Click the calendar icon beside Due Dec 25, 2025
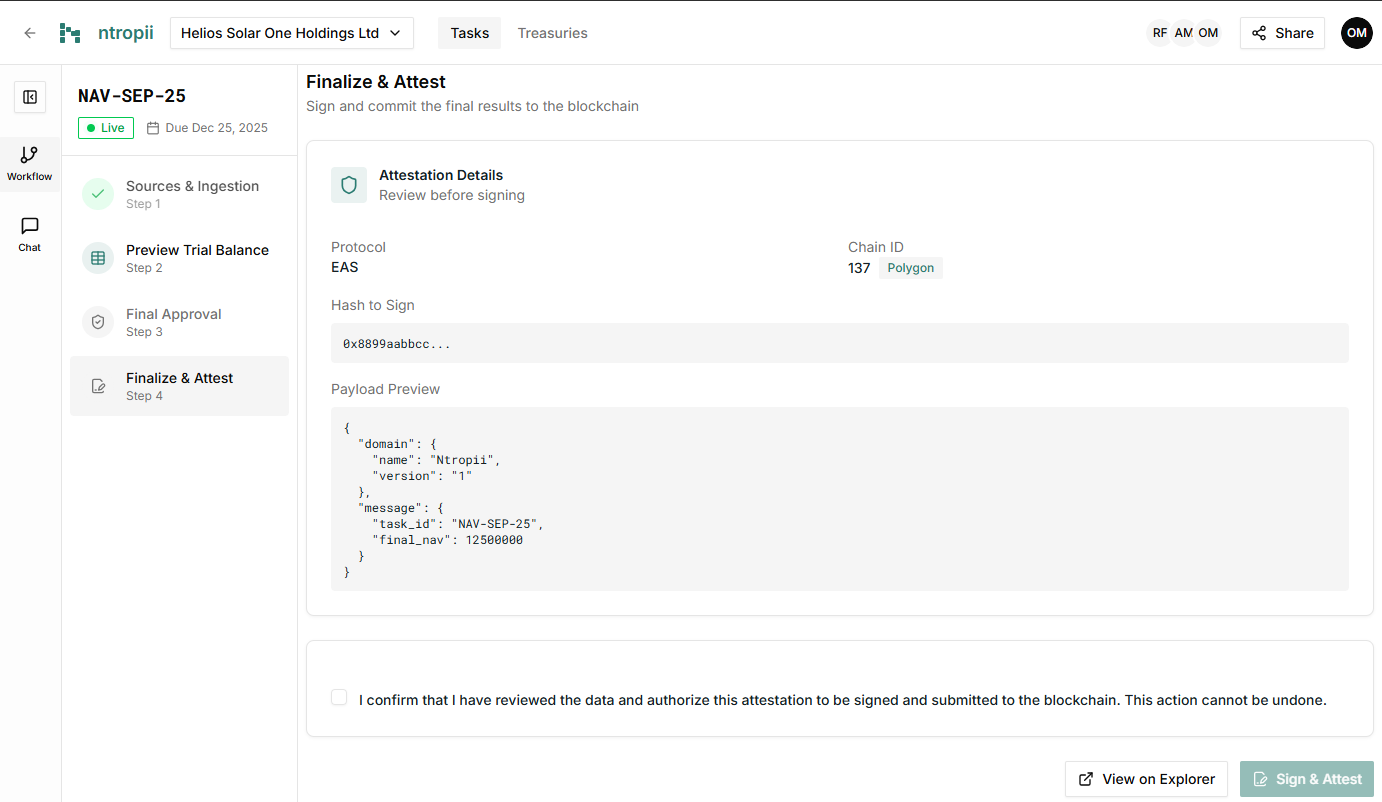 [152, 127]
